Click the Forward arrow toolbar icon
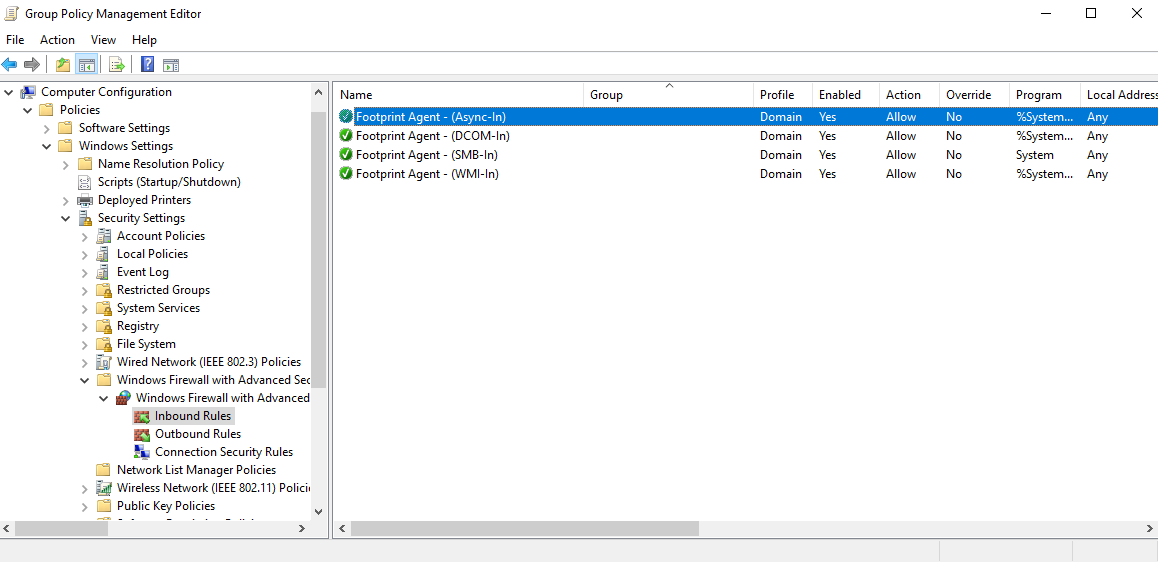 (x=32, y=65)
